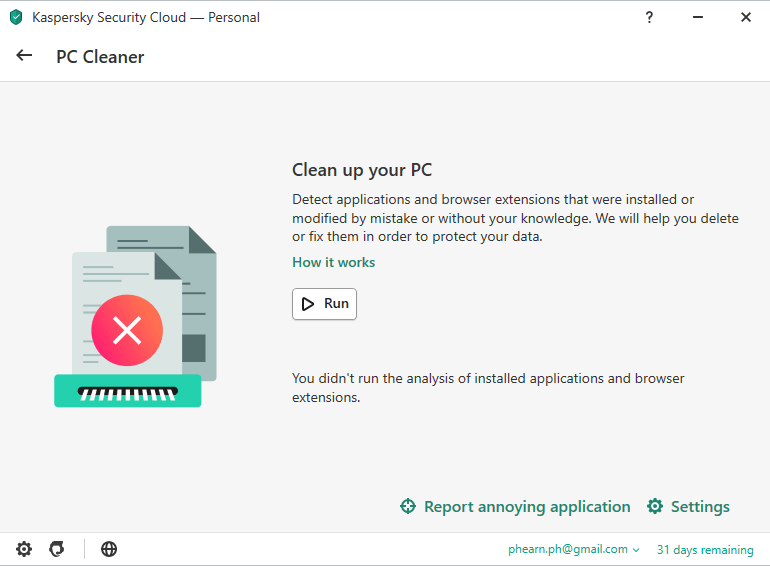Go back using the left arrow
Image resolution: width=770 pixels, height=566 pixels.
25,56
